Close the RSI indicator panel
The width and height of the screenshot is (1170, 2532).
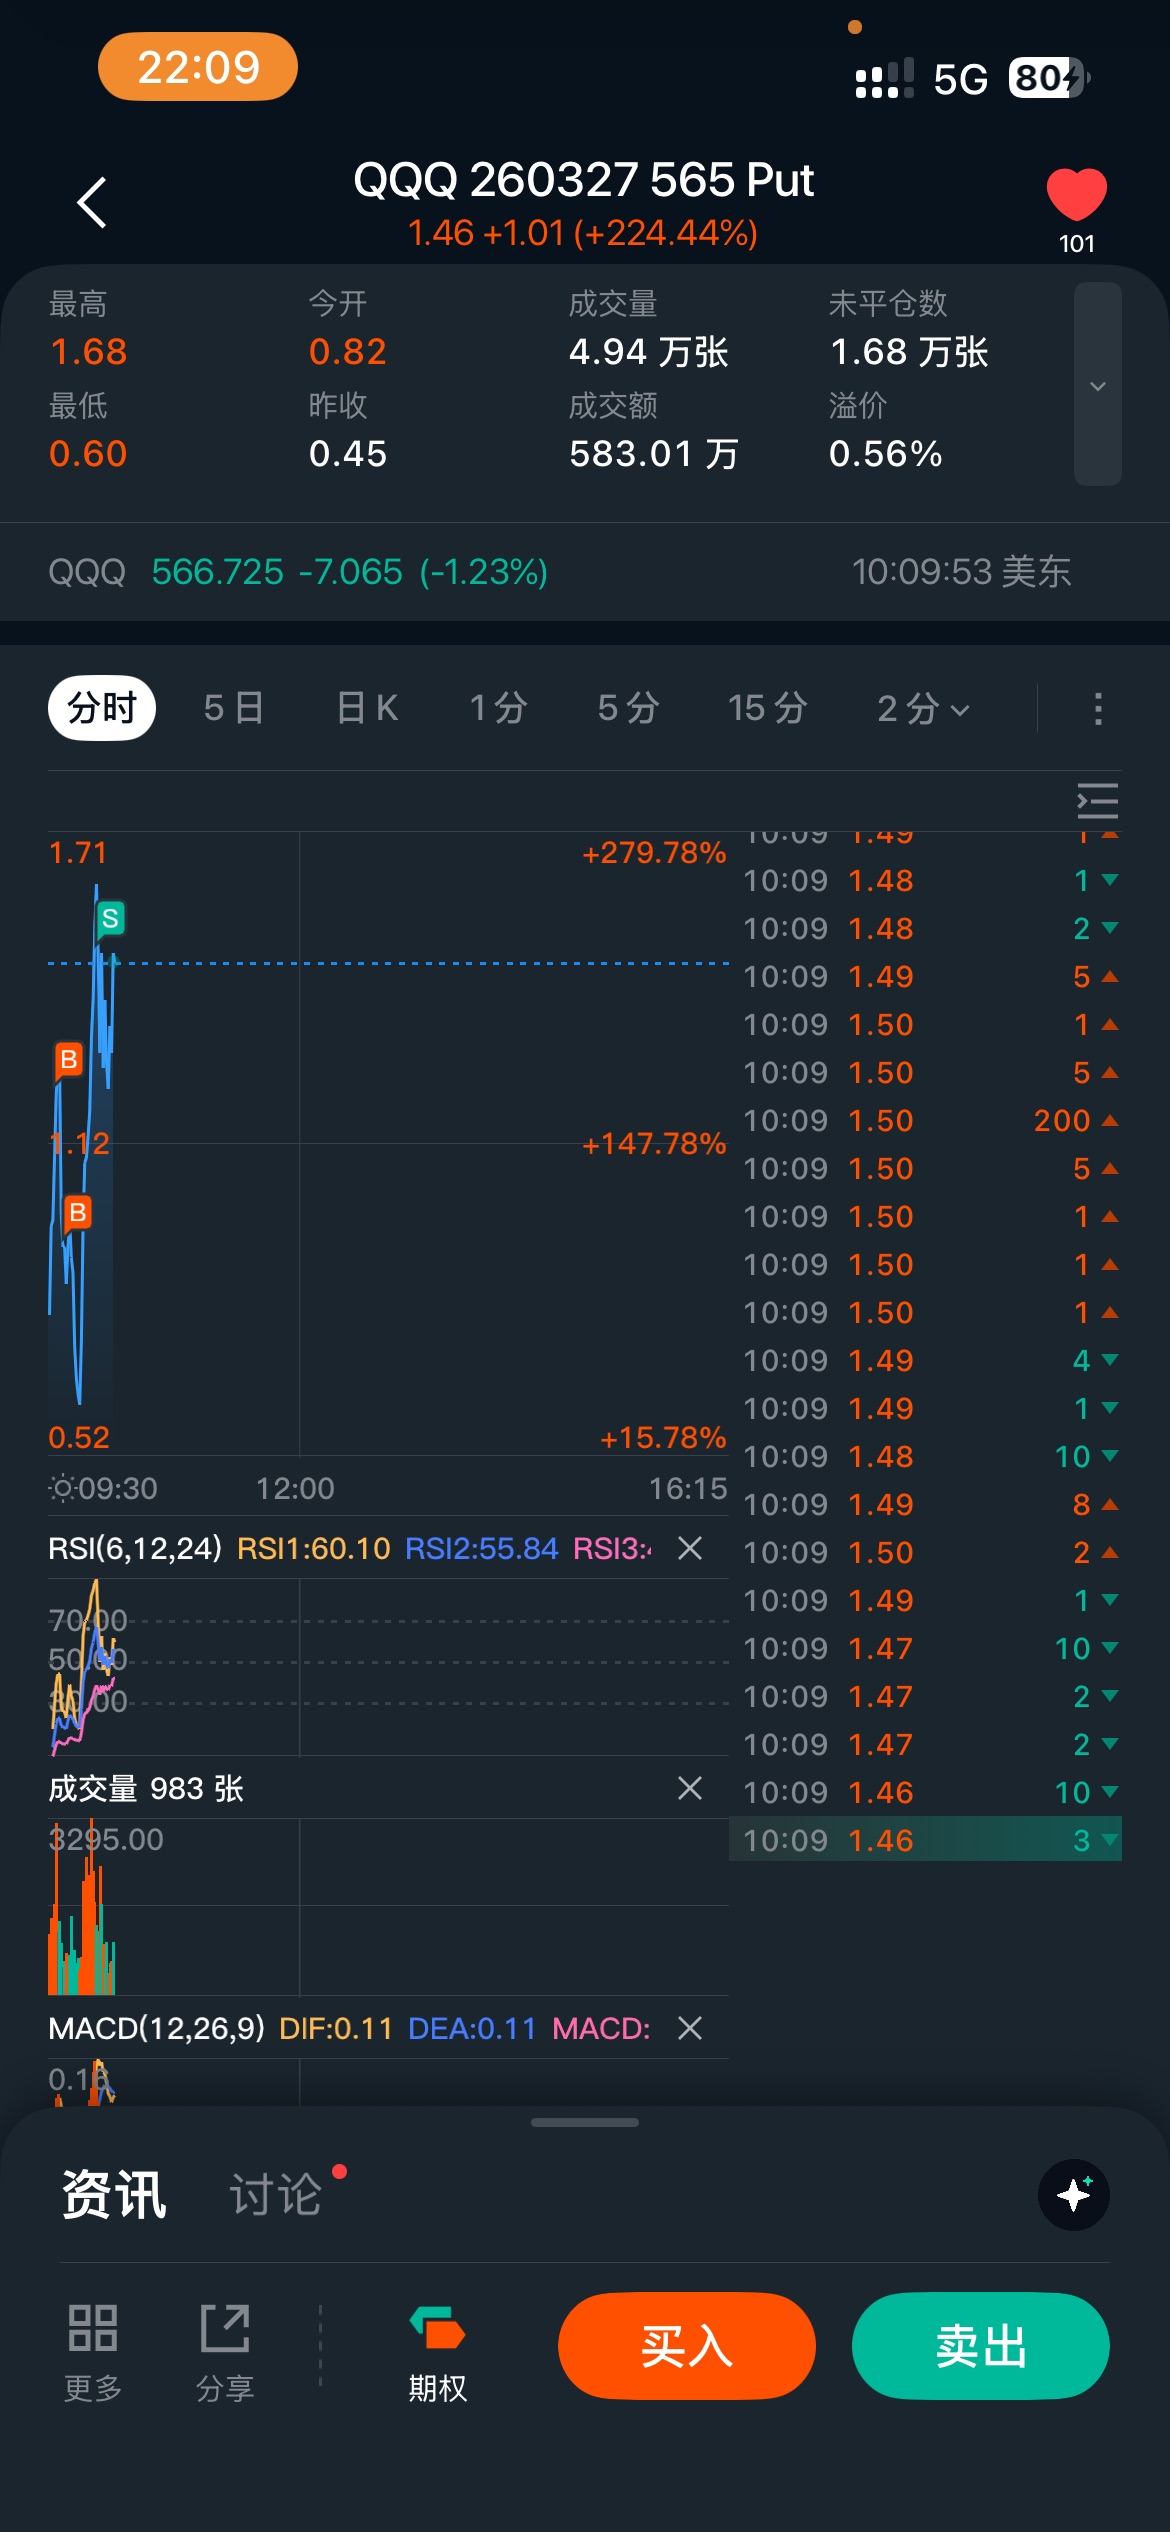click(x=690, y=1548)
